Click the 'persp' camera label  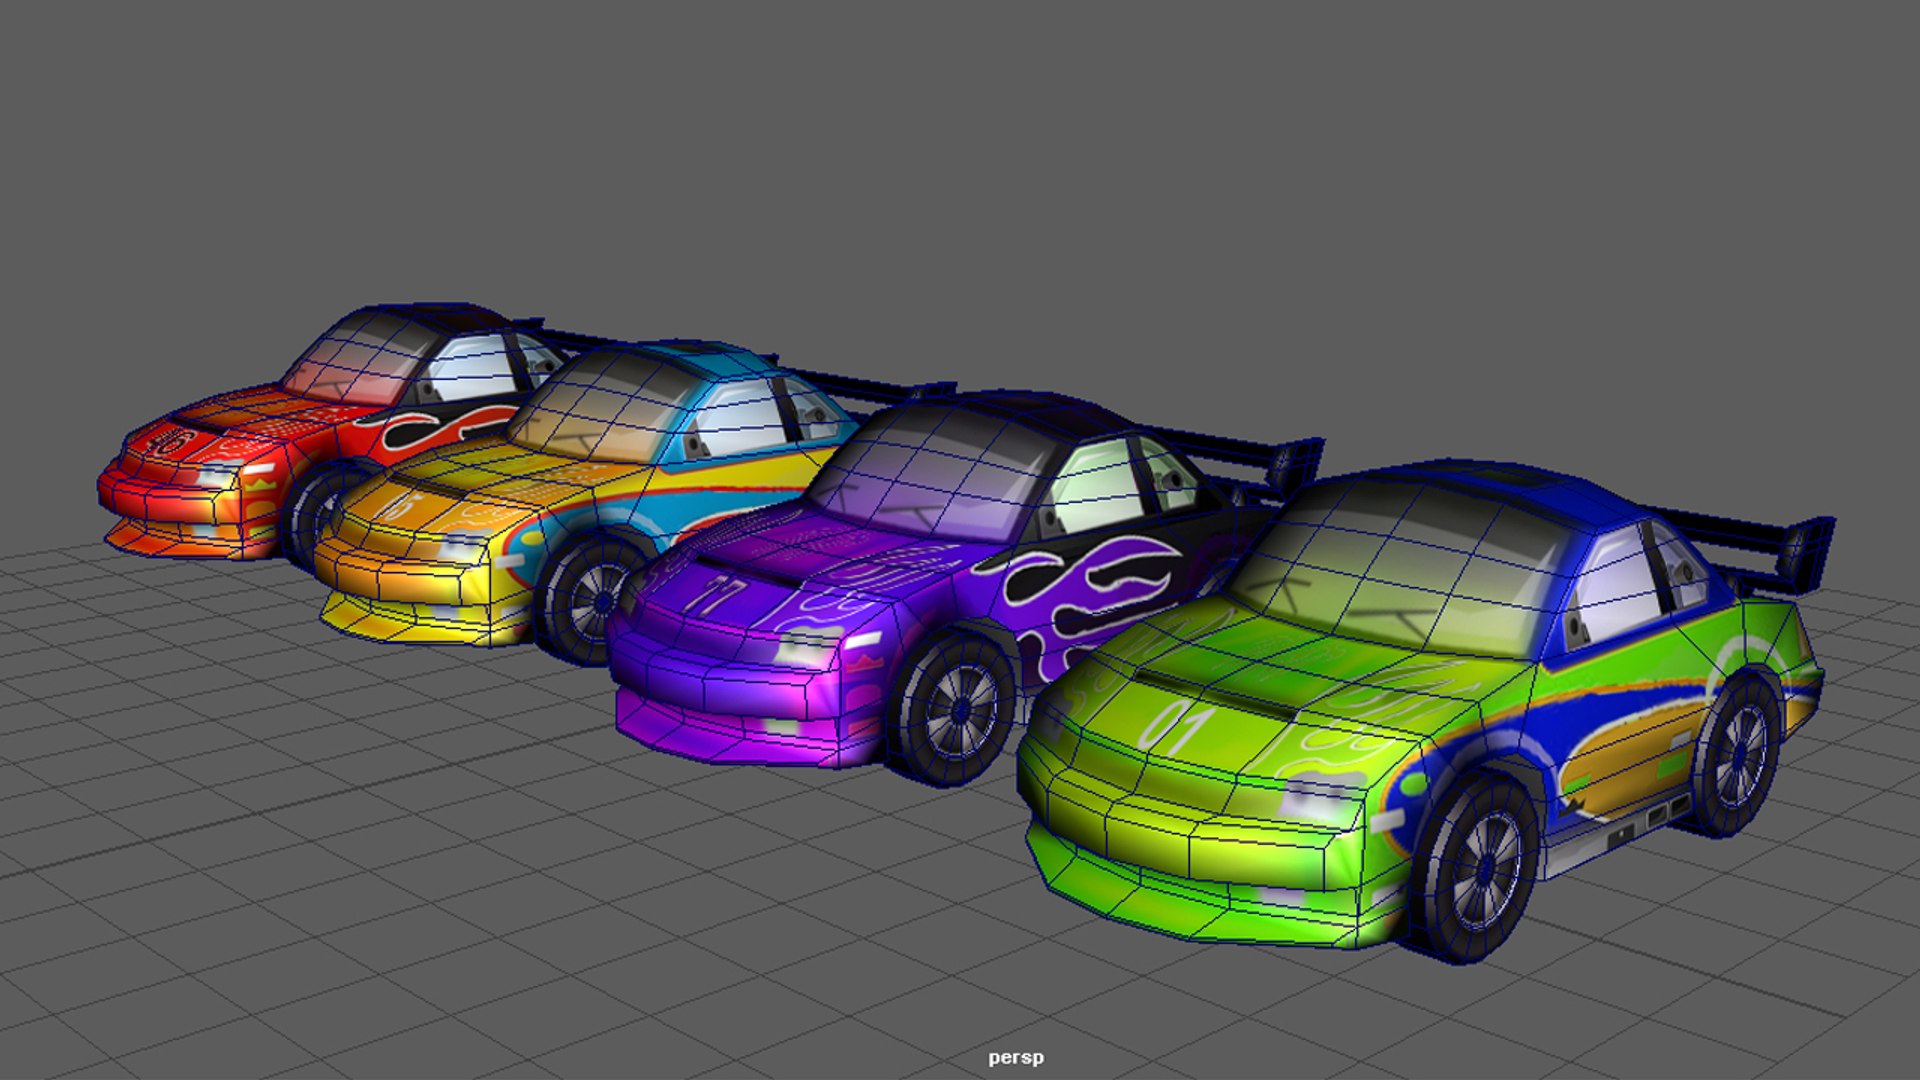click(x=1016, y=1057)
